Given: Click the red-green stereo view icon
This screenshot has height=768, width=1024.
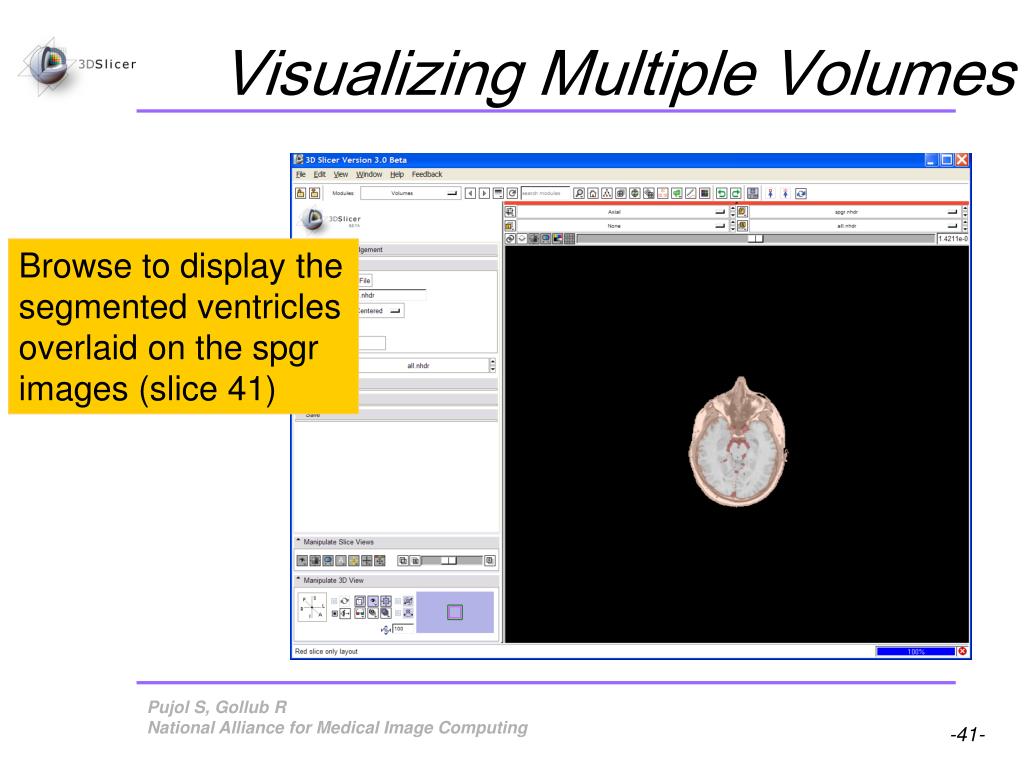Looking at the screenshot, I should 360,613.
